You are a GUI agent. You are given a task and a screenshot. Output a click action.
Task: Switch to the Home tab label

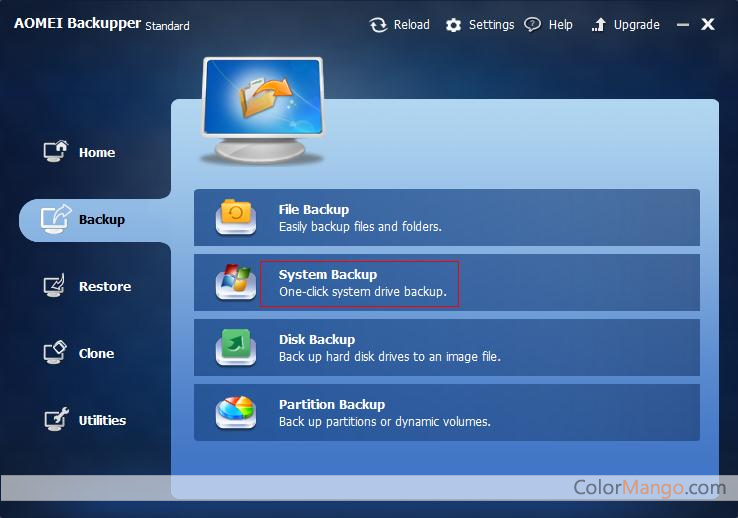[x=97, y=153]
